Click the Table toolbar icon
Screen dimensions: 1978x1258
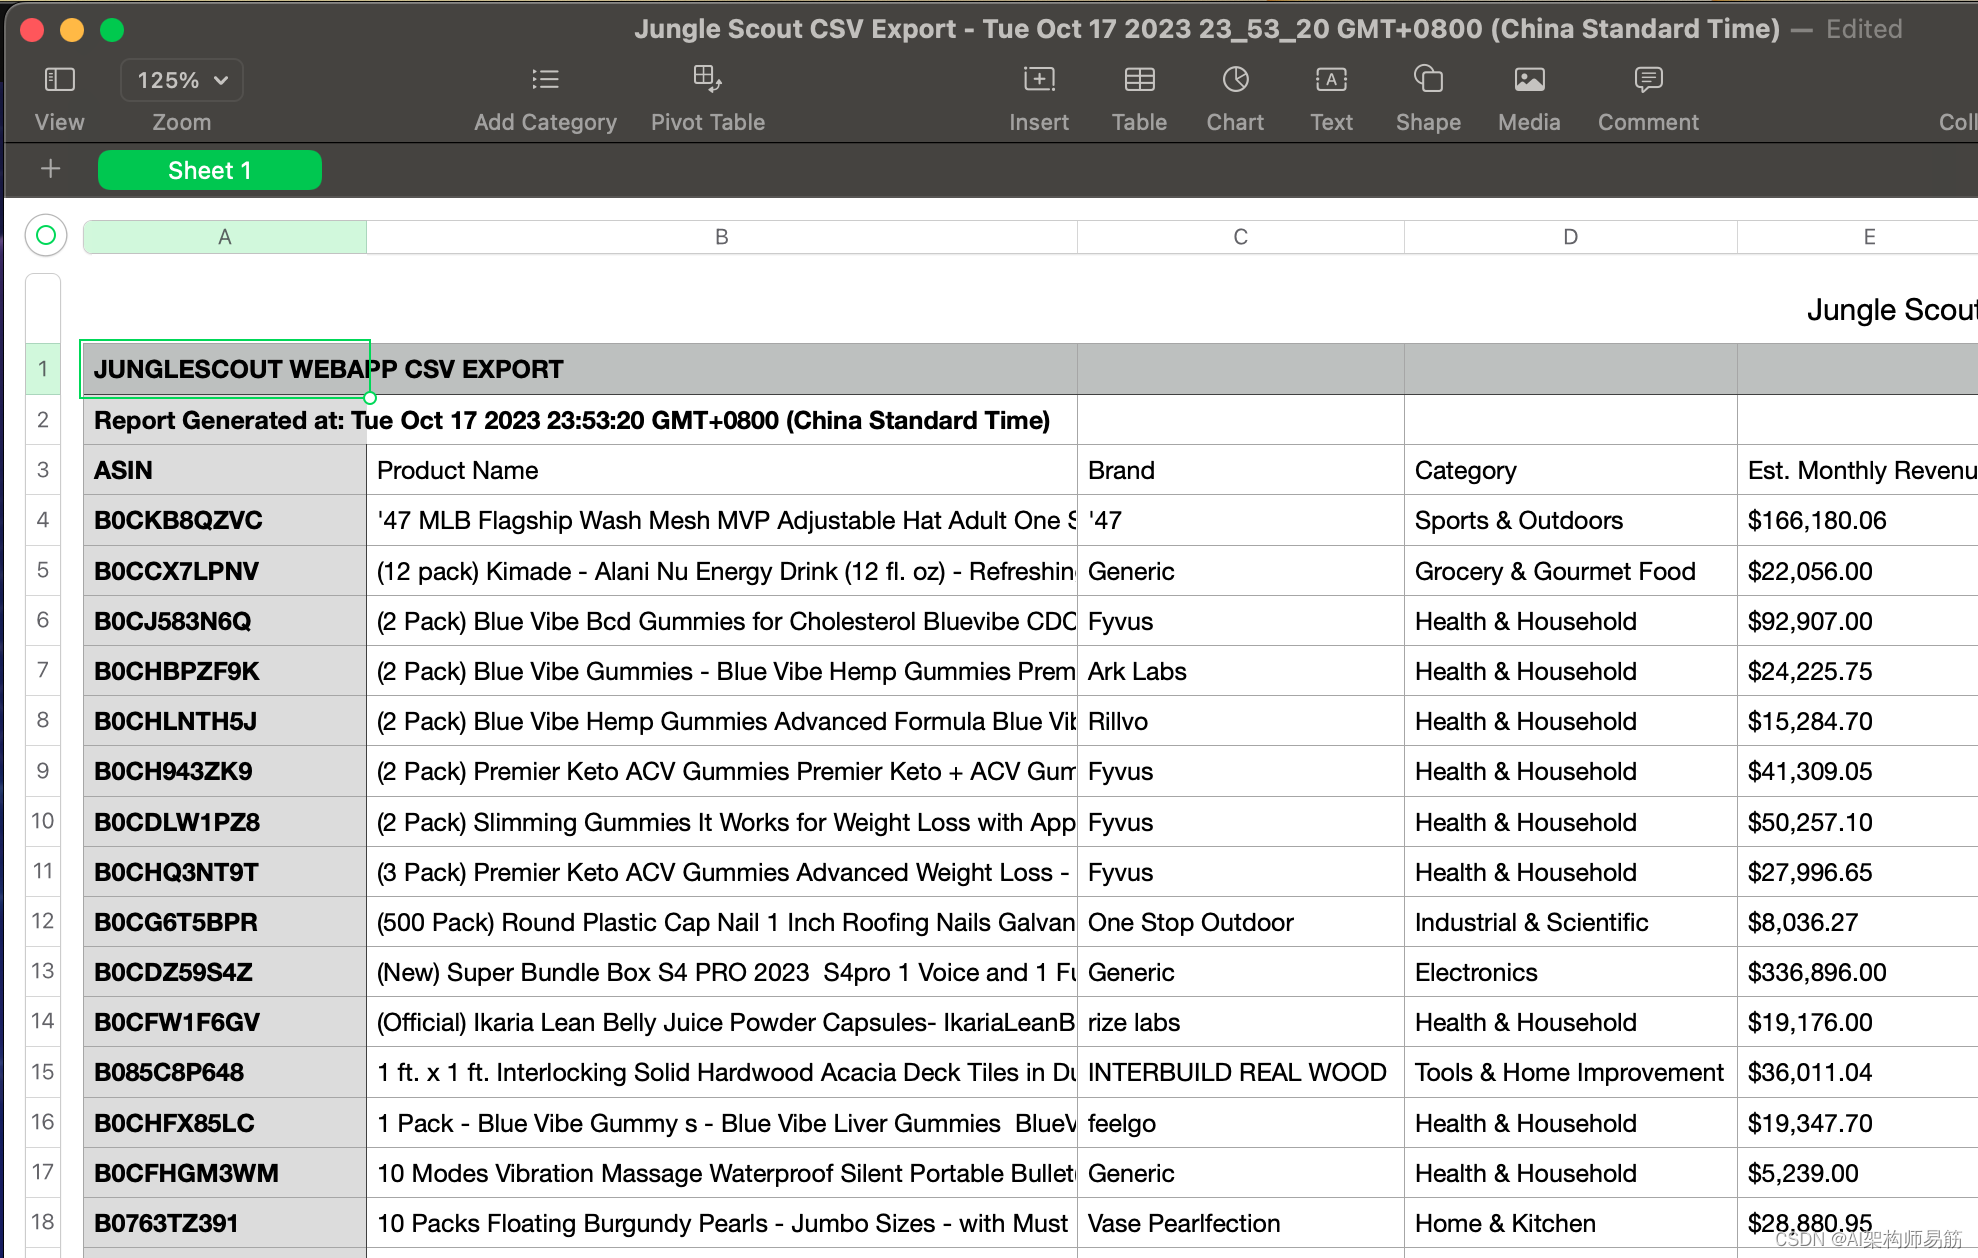point(1139,79)
